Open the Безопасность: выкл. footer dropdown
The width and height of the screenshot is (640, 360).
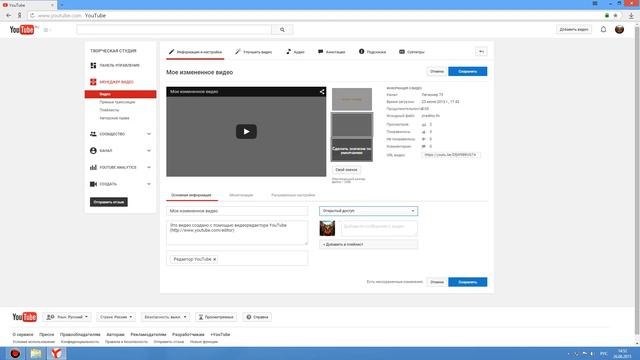pos(165,317)
